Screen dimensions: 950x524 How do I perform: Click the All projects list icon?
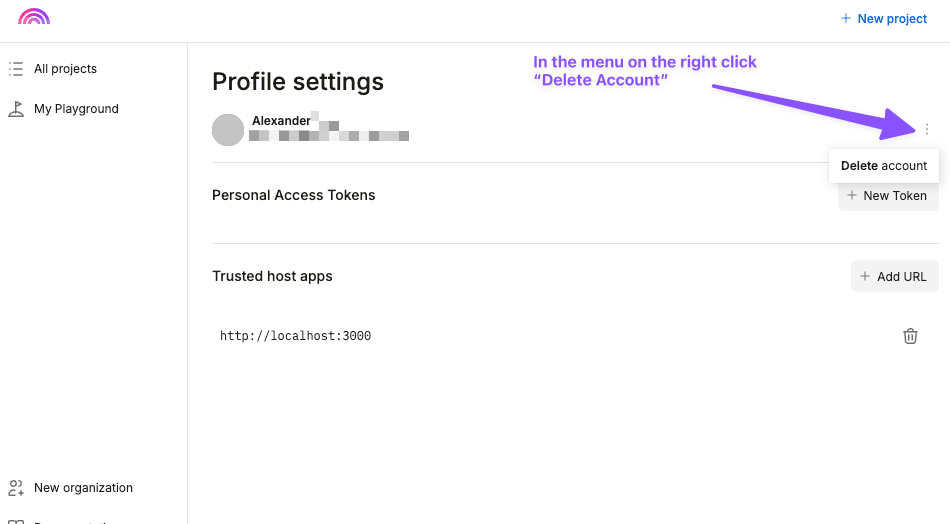[16, 69]
